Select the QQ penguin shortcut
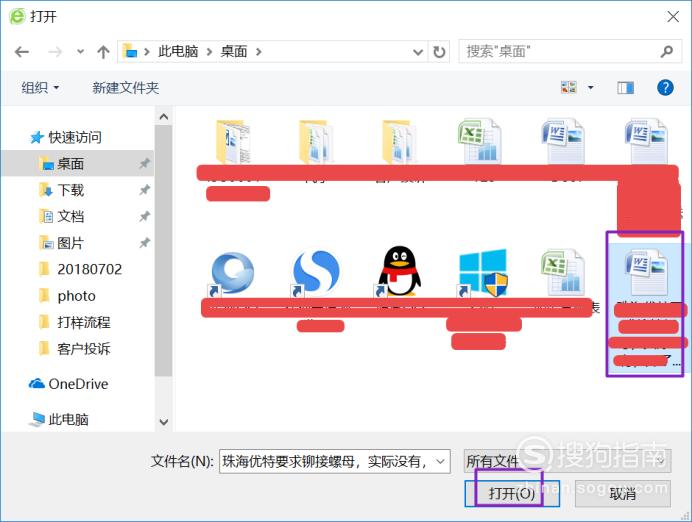Screen dimensions: 692x522 tap(399, 272)
